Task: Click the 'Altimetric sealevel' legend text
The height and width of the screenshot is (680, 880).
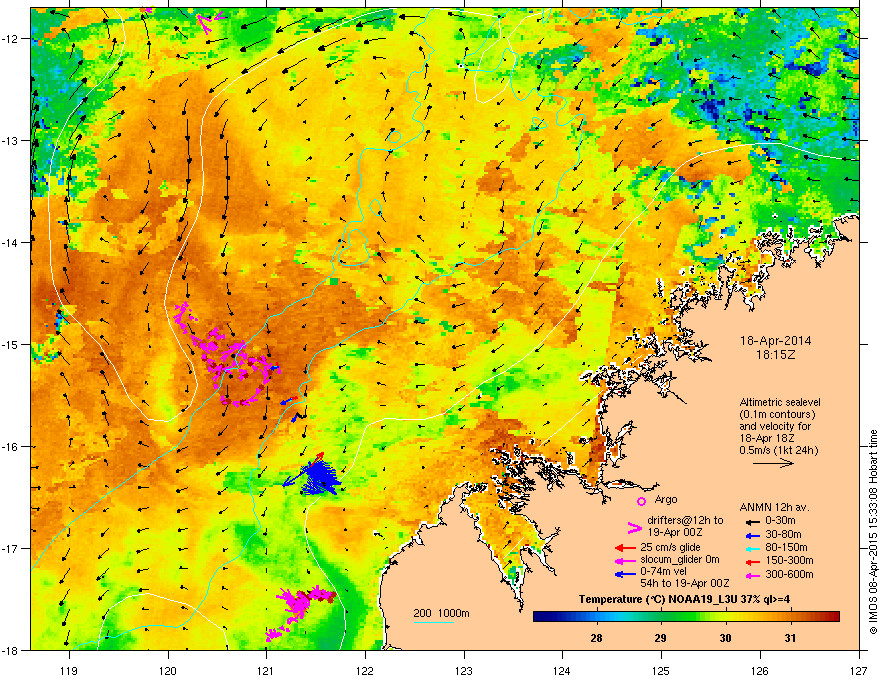Action: [780, 402]
